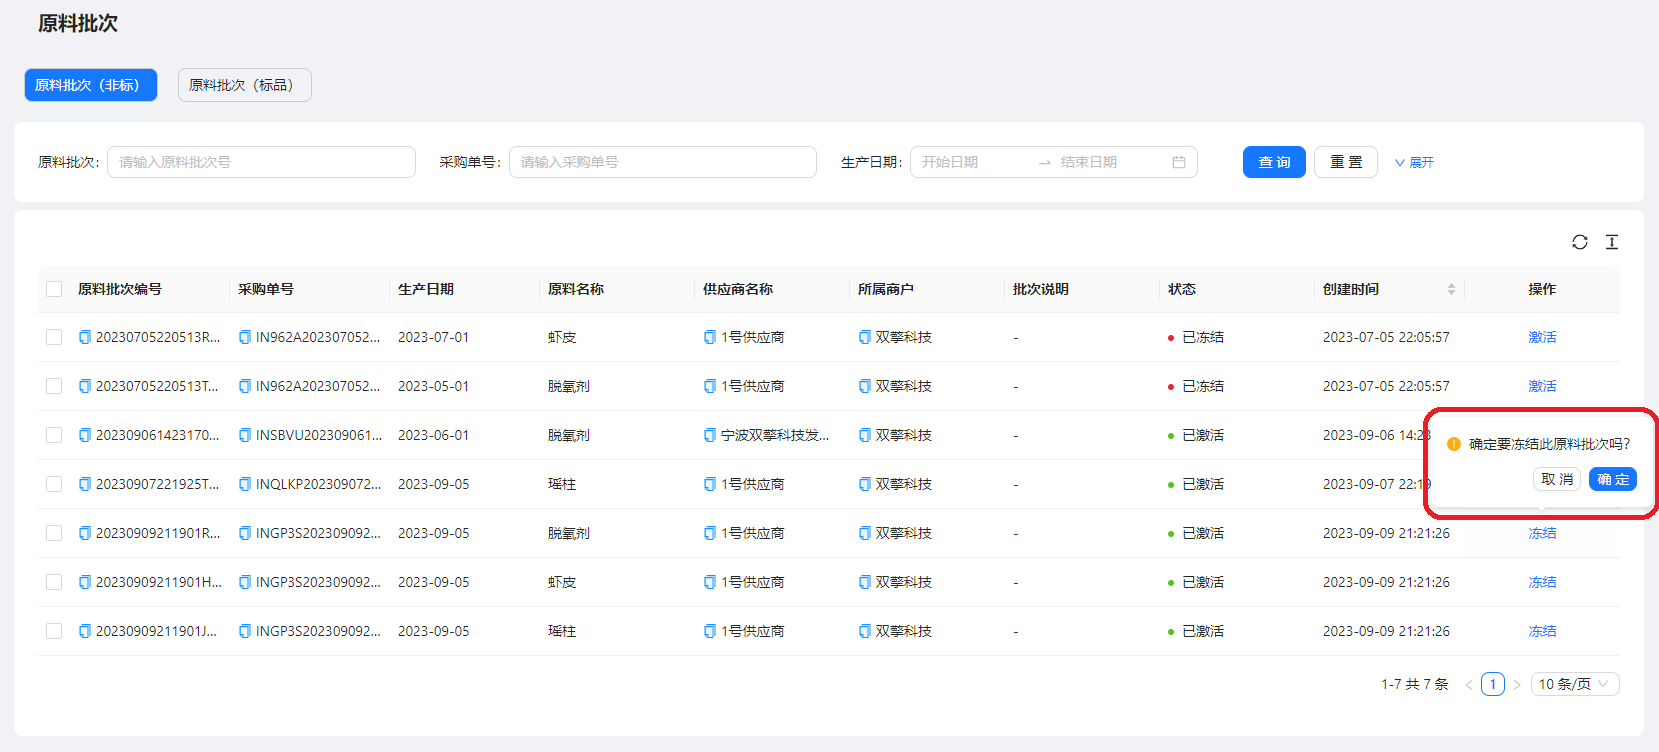The width and height of the screenshot is (1659, 752).
Task: Click 冻结 for batch 20230909211901H
Action: (x=1542, y=582)
